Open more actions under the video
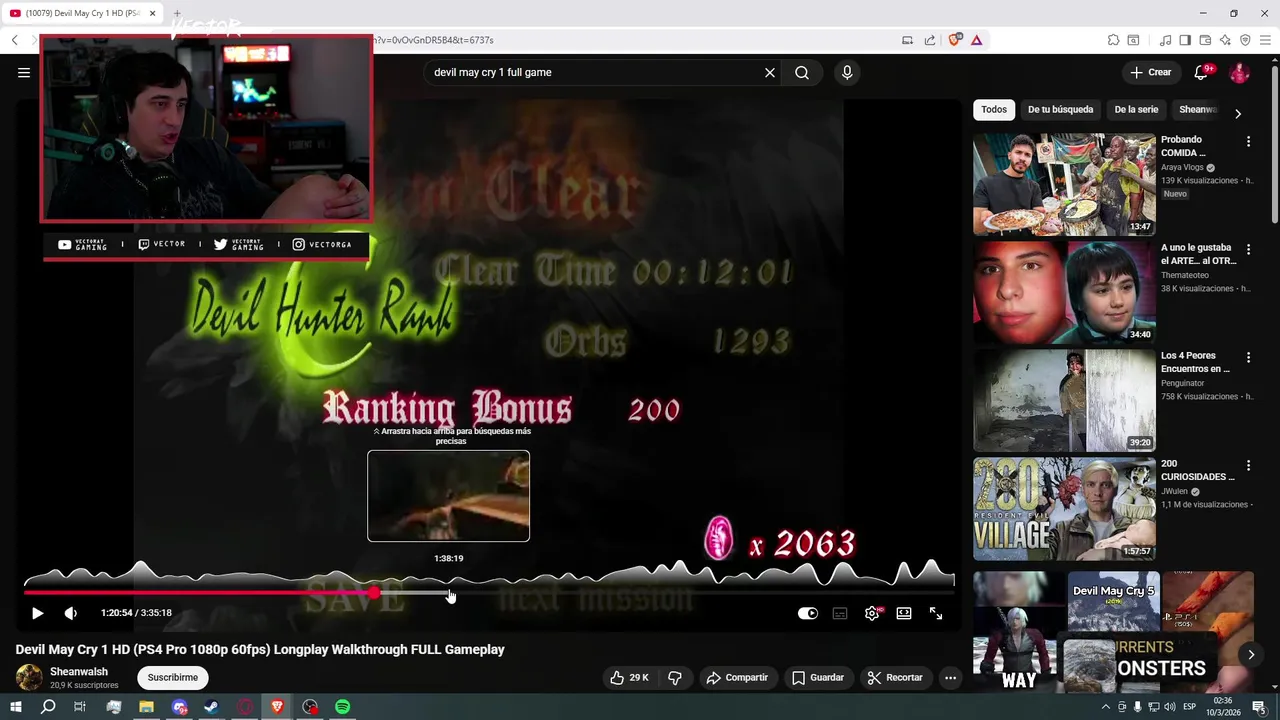Screen dimensions: 1280x720 click(951, 677)
